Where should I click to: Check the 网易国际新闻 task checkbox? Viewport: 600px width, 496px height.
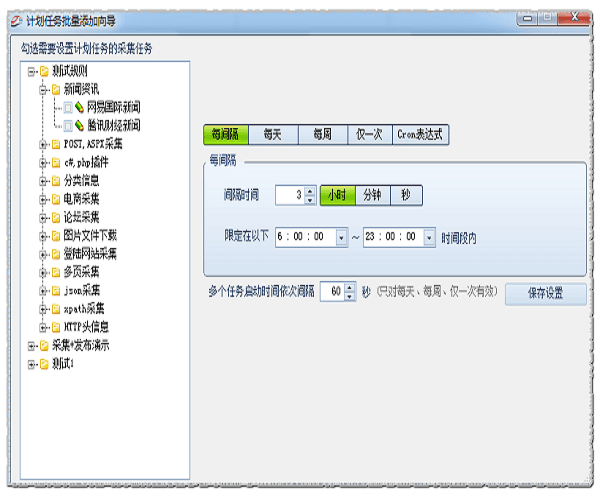[x=68, y=107]
